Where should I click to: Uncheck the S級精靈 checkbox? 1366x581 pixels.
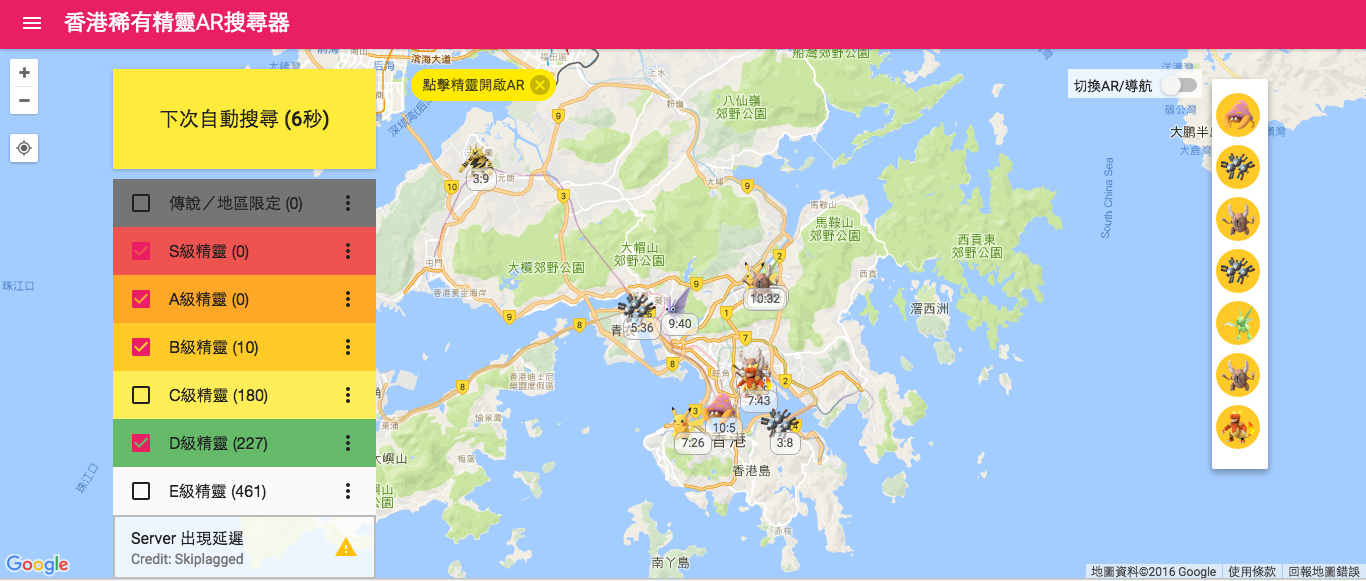click(141, 251)
